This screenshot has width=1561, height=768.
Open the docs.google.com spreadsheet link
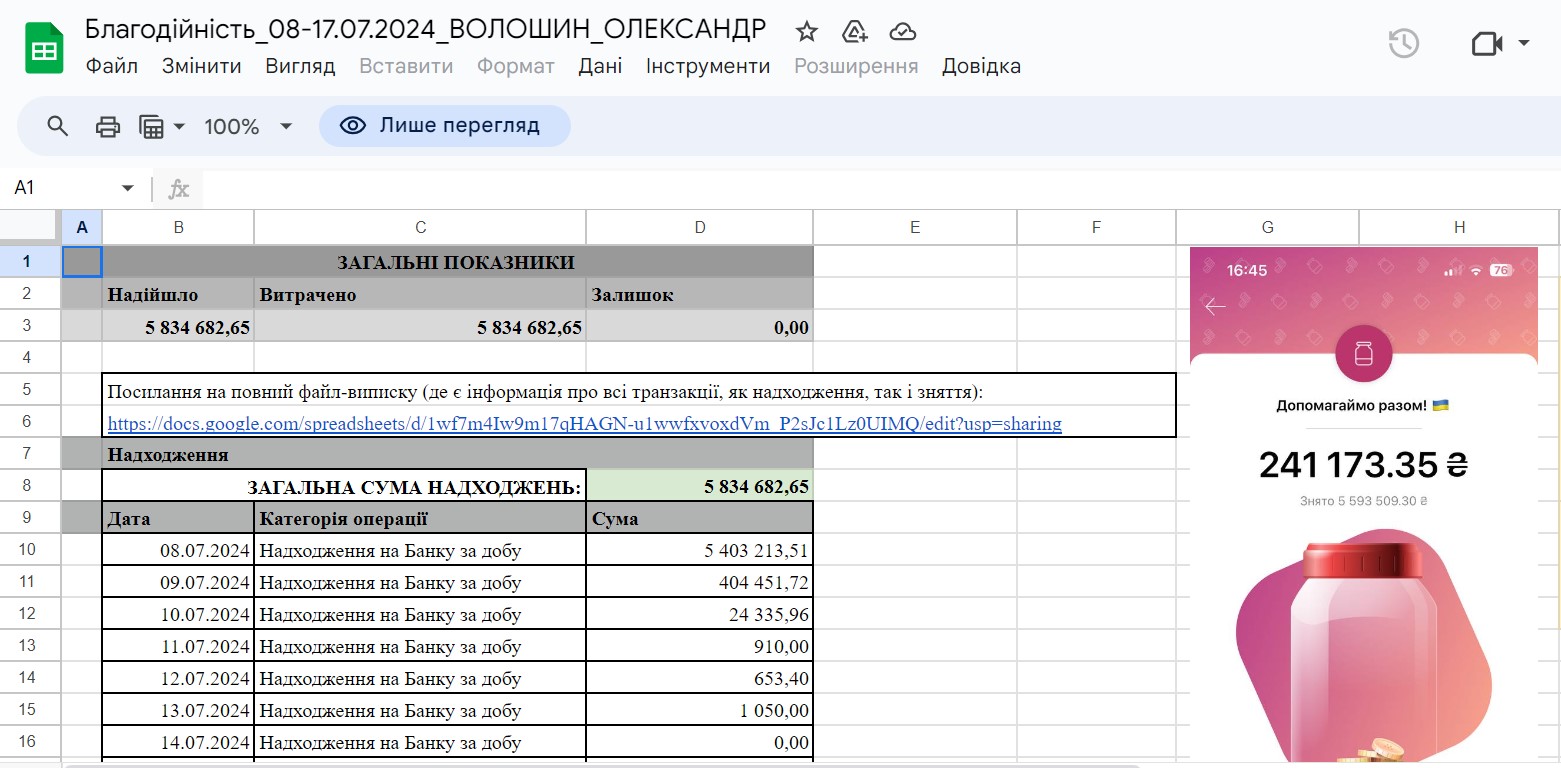click(x=584, y=423)
